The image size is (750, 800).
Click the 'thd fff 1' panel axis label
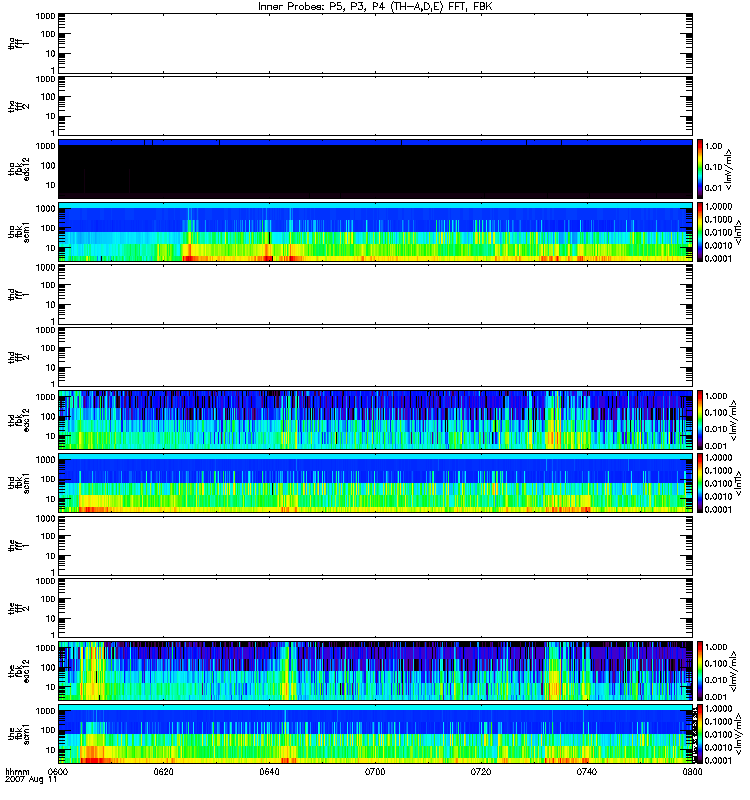pyautogui.click(x=18, y=294)
